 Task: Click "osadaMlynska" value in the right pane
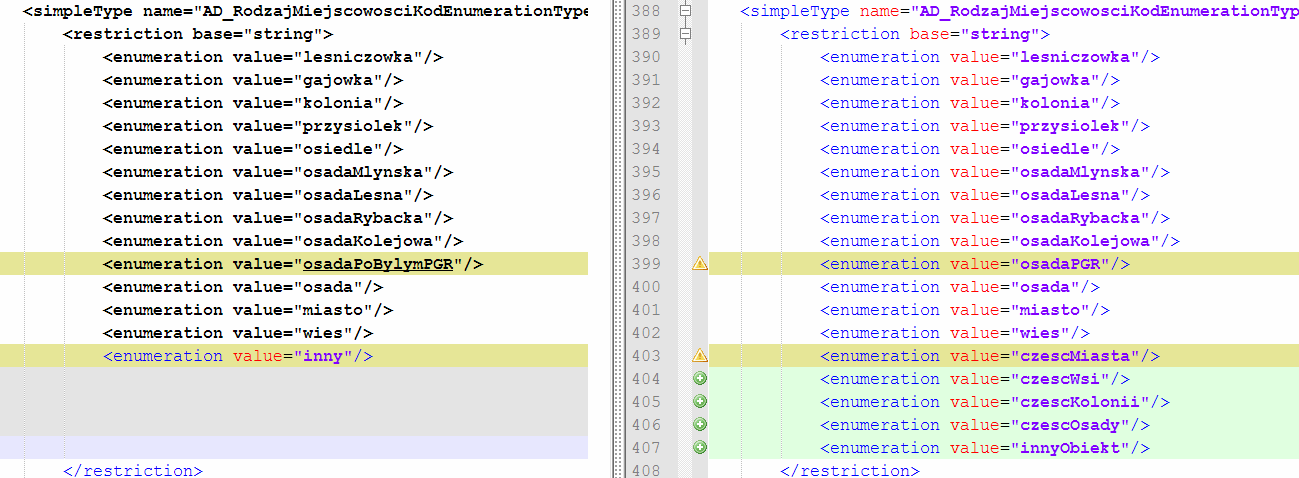1079,172
